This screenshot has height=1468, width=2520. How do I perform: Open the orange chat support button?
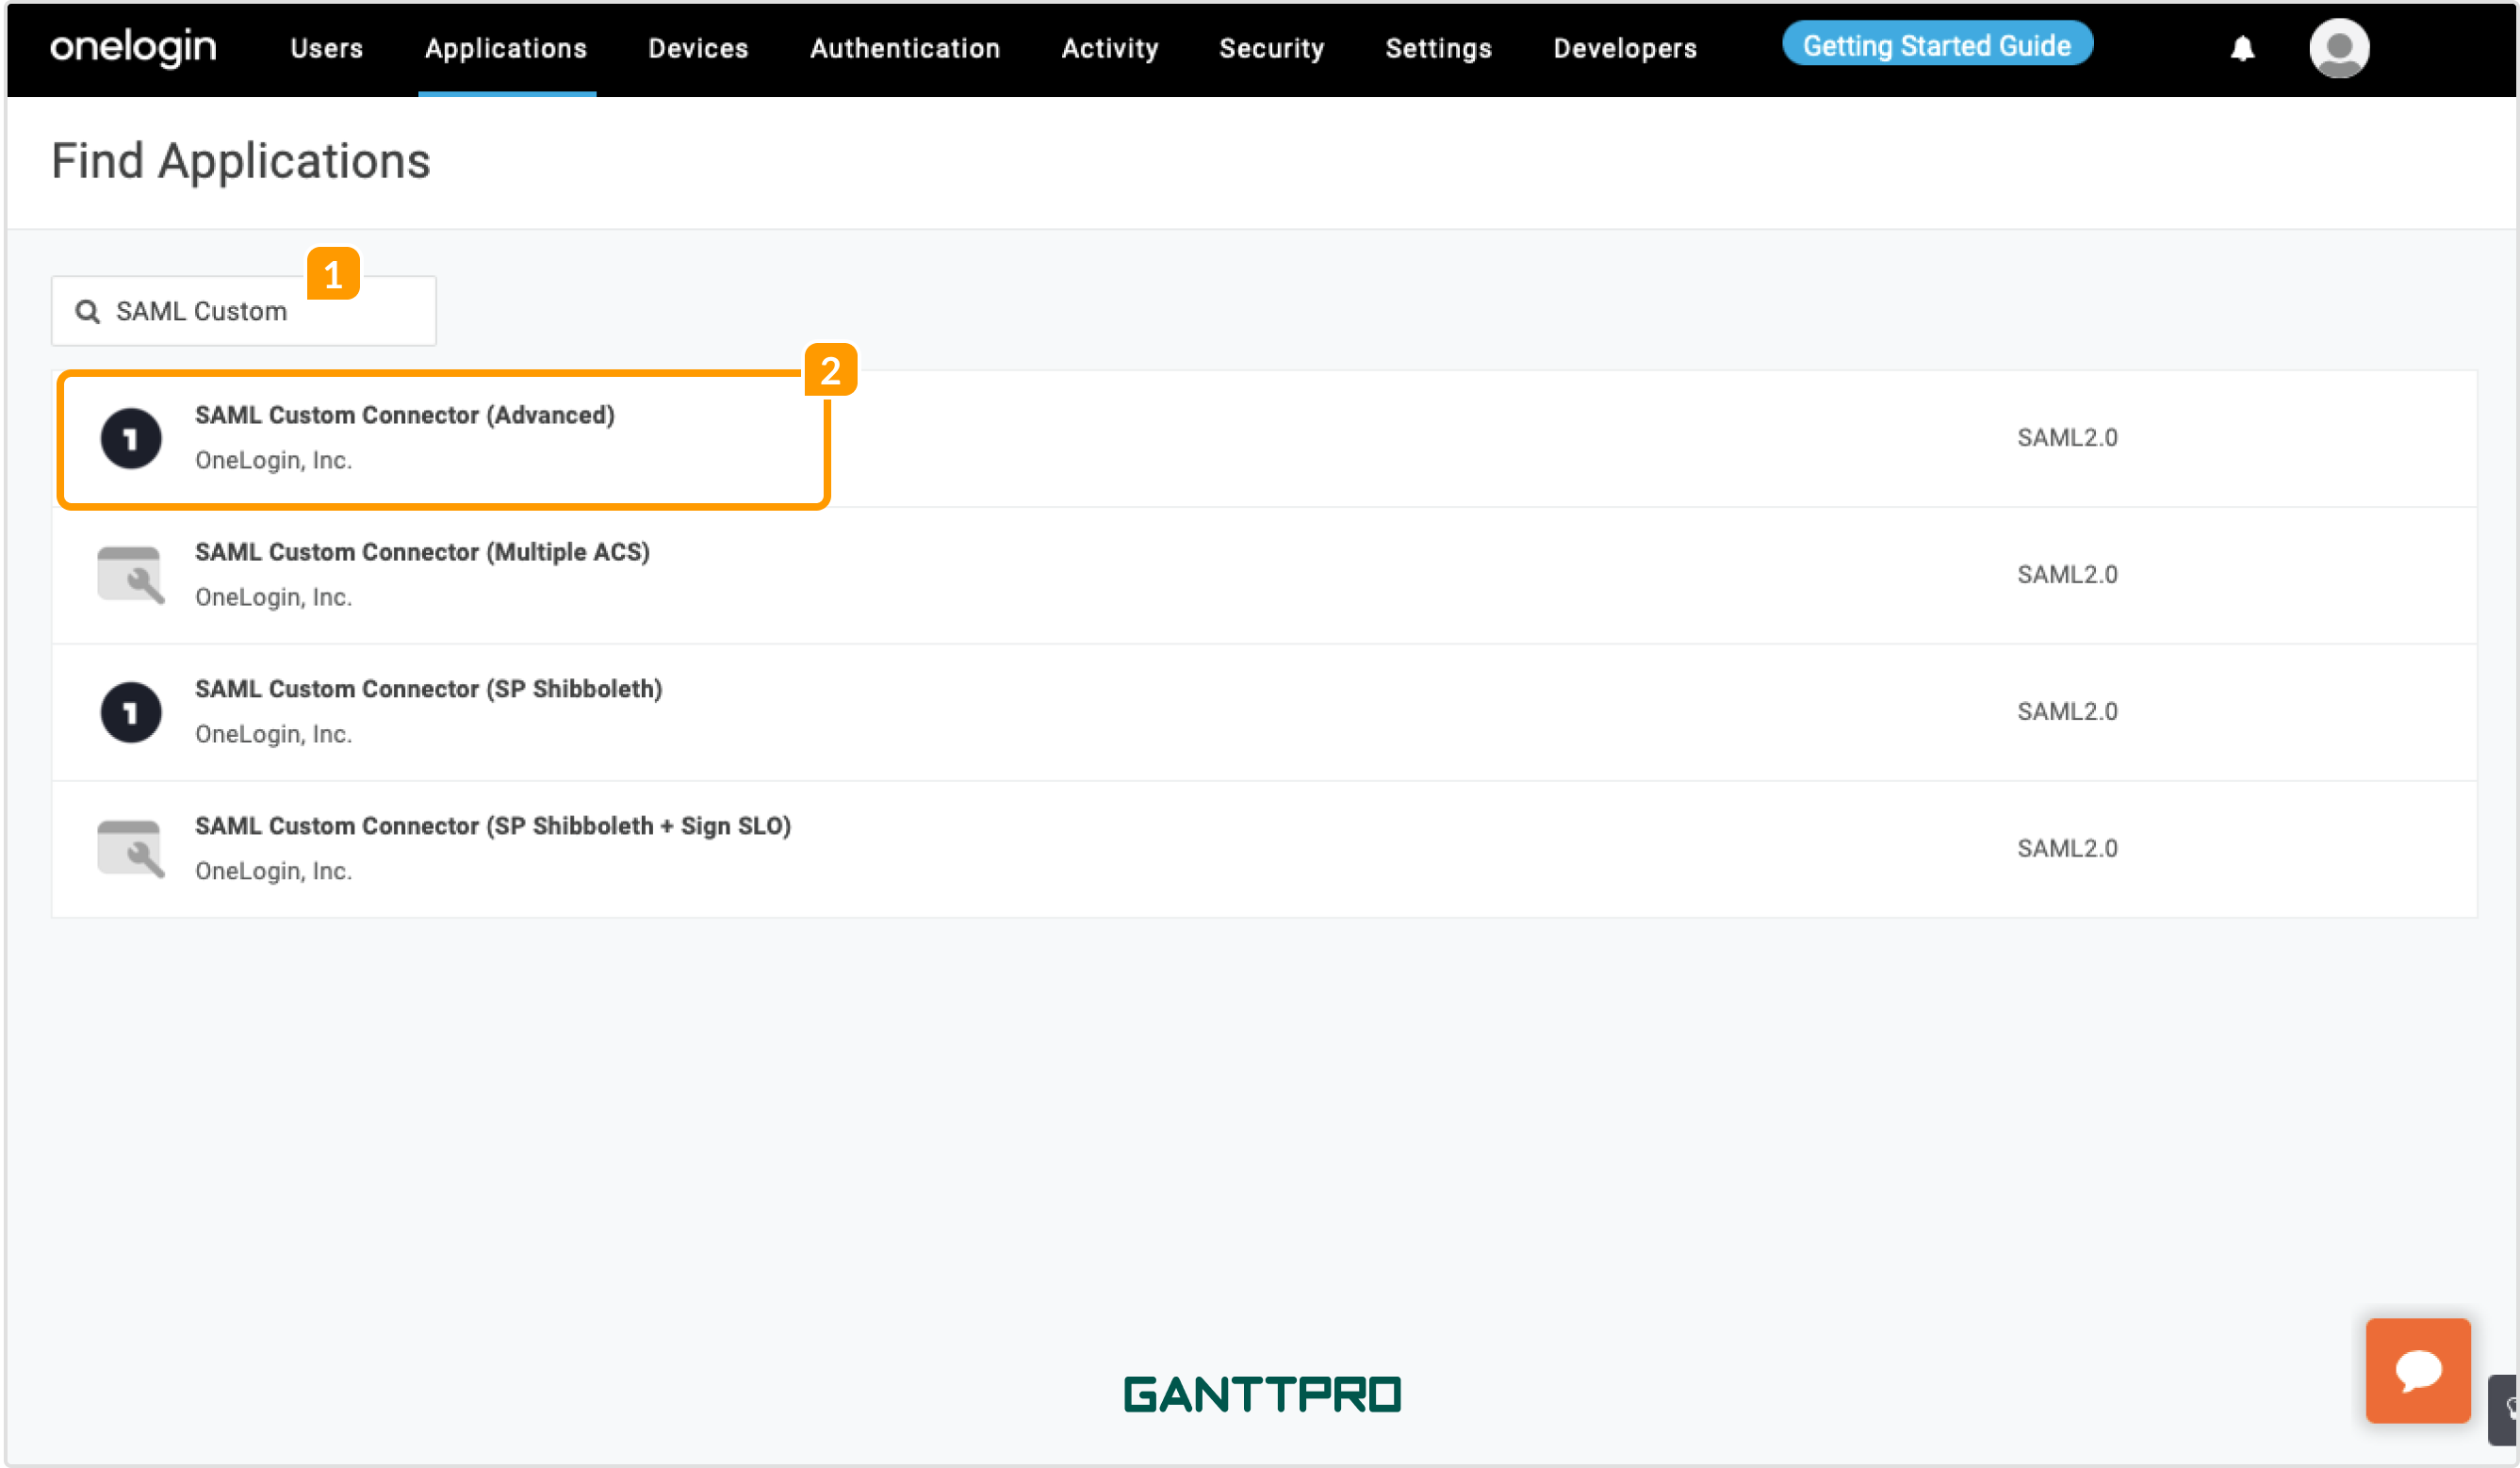(2417, 1369)
